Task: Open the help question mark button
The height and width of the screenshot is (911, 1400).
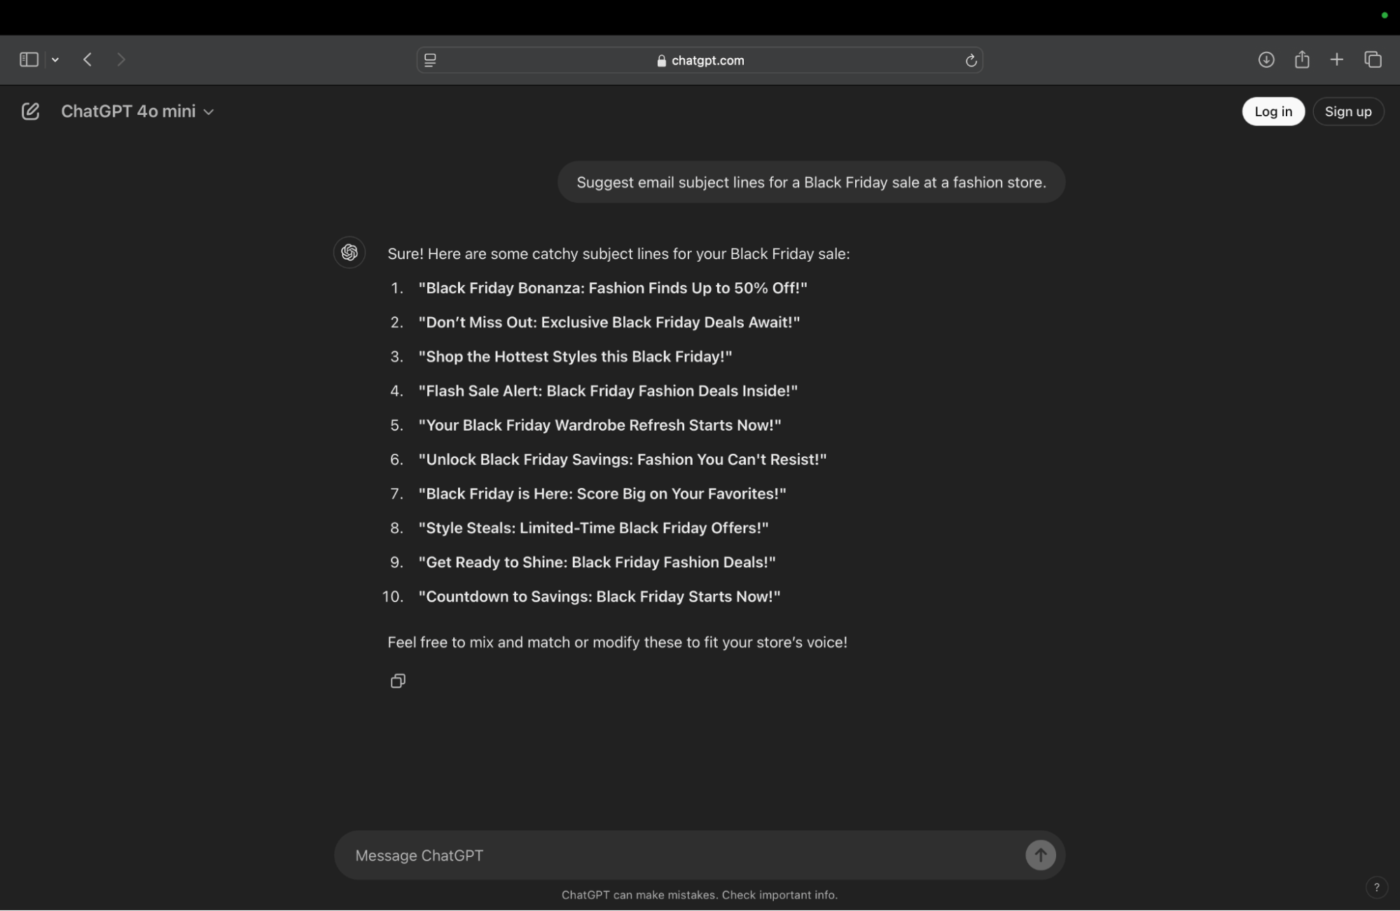Action: pyautogui.click(x=1376, y=887)
